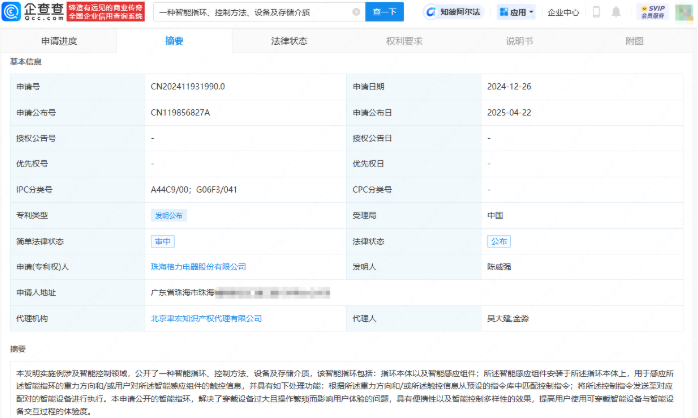Clear the search box with the X icon
This screenshot has height=418, width=698.
pyautogui.click(x=356, y=12)
